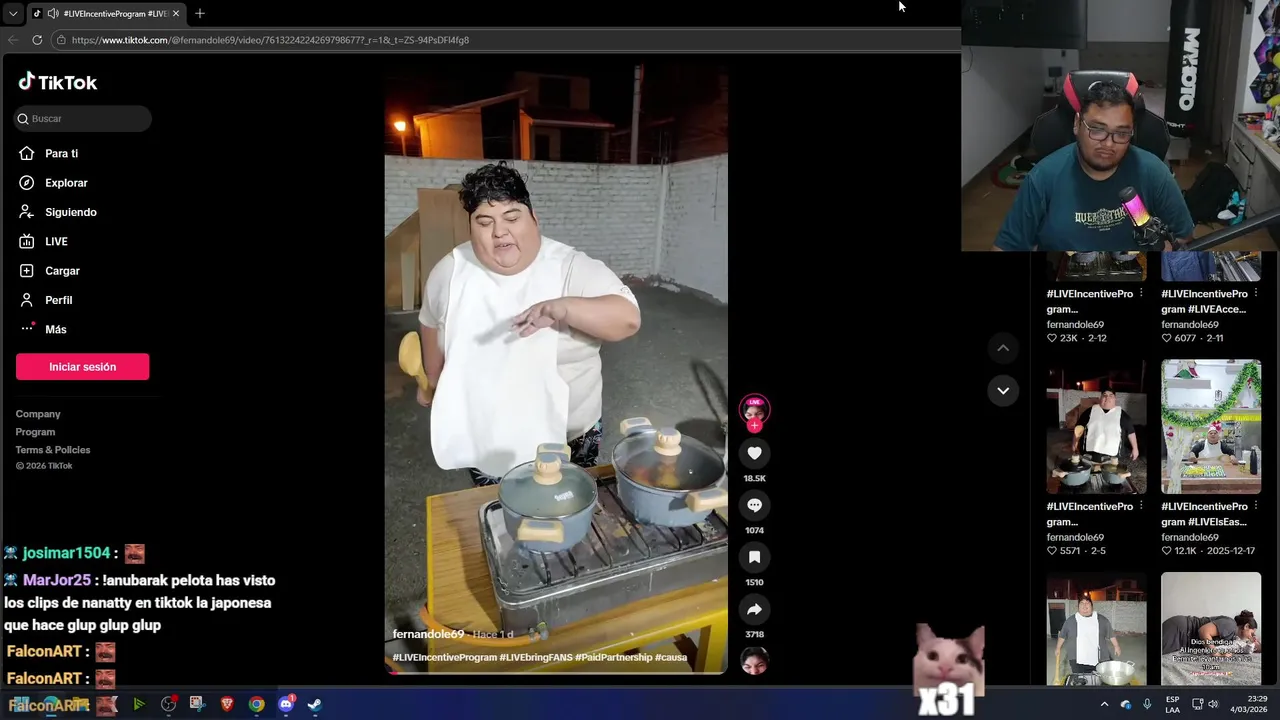Screen dimensions: 1280x720
Task: Expand the Terms & Policies section
Action: click(53, 450)
